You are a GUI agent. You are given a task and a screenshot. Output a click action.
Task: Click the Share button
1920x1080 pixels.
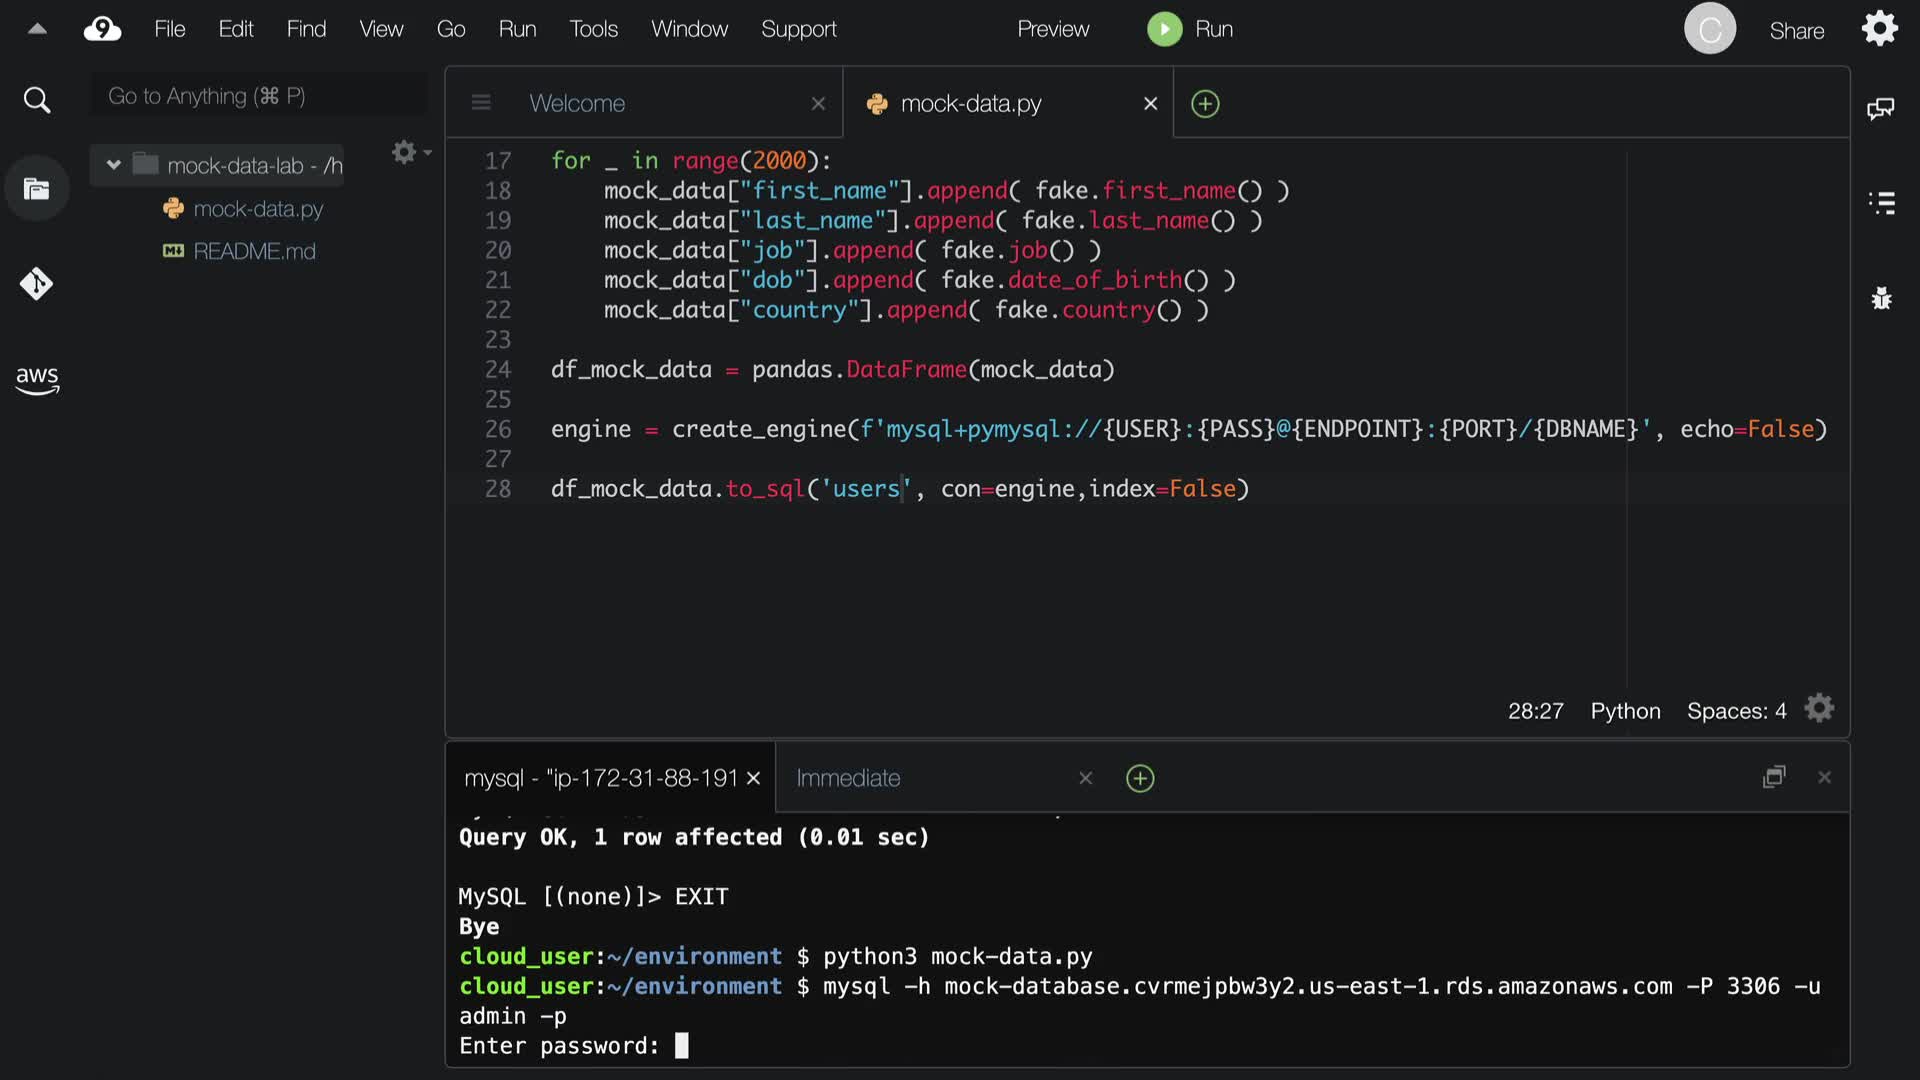click(1796, 31)
